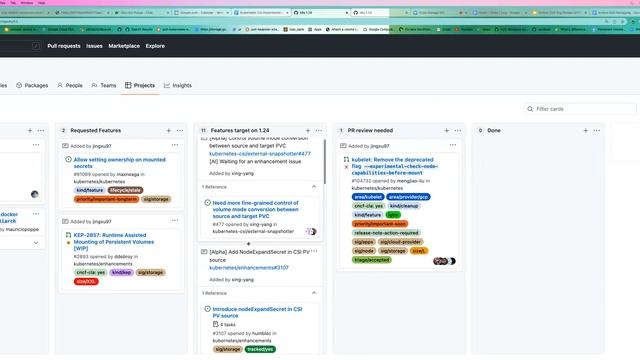Follow kubernetes/enhancements#3107 link

249,268
